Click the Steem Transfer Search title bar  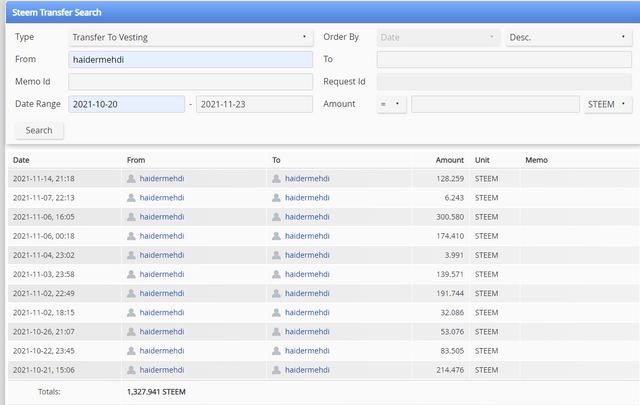pos(323,12)
